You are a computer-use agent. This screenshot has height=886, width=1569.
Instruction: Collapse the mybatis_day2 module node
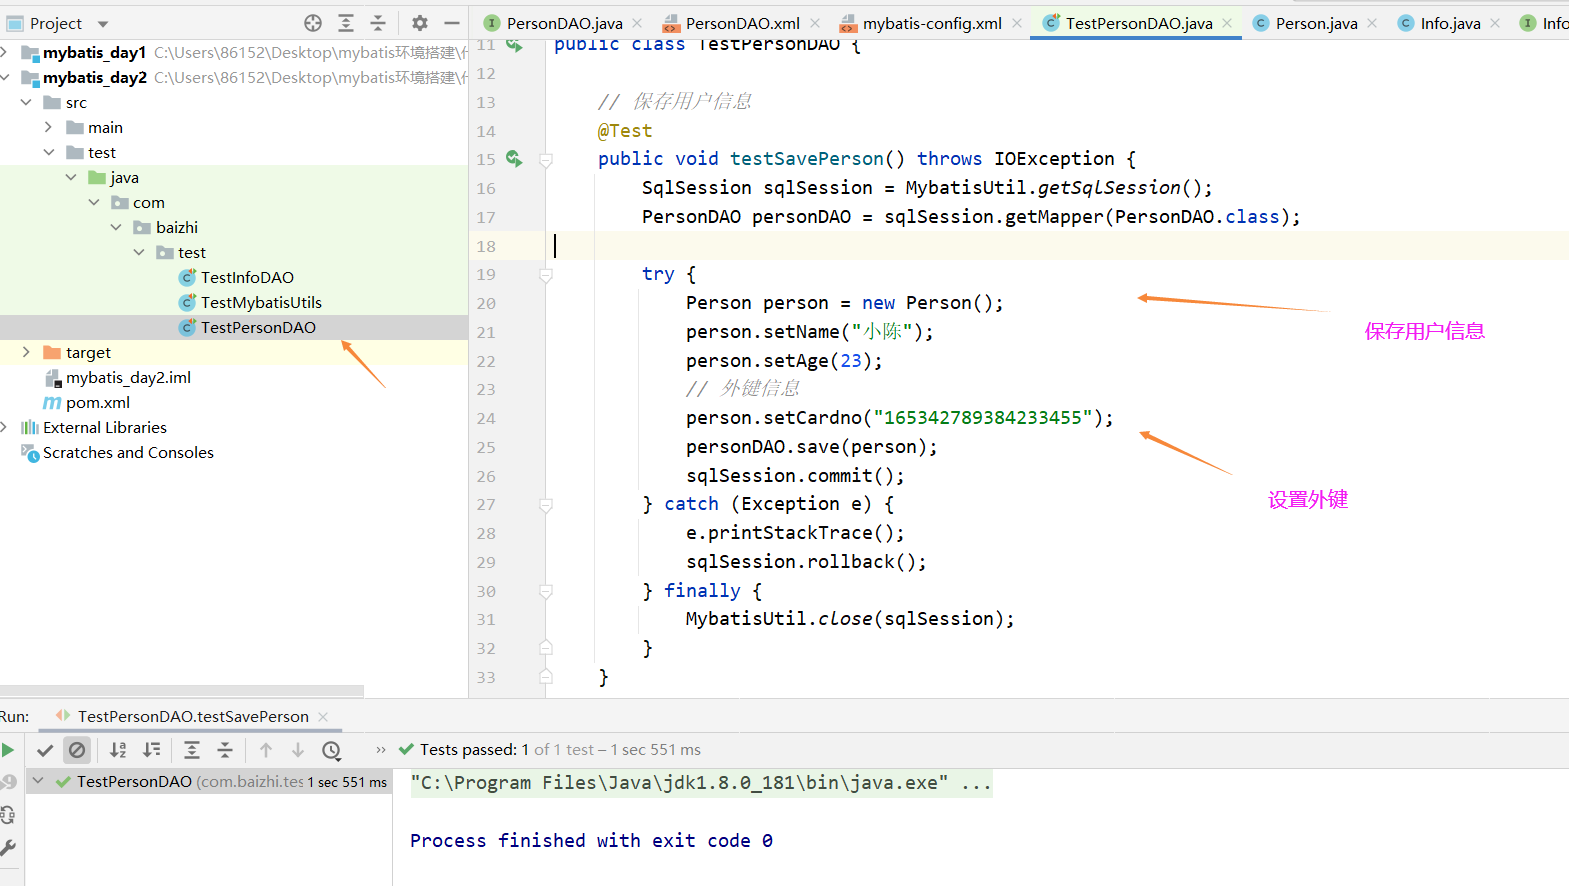click(x=6, y=77)
